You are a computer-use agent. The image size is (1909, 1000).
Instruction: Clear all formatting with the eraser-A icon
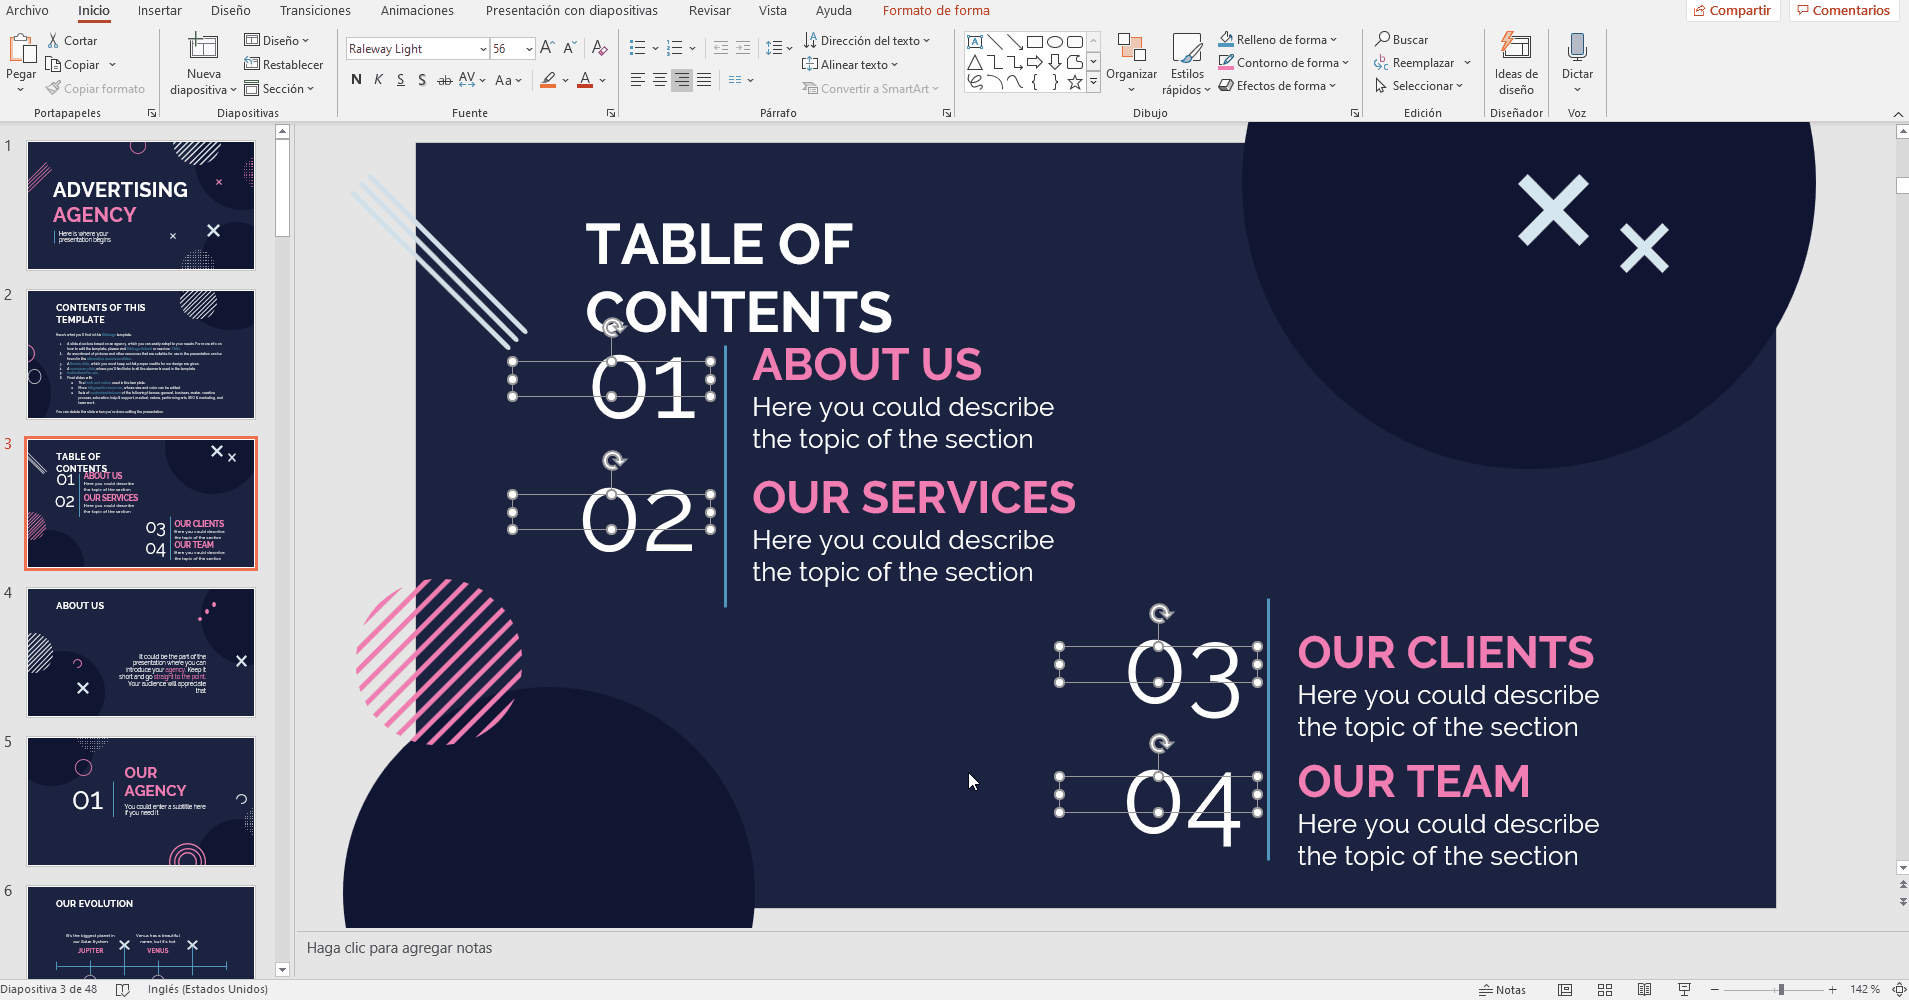pyautogui.click(x=599, y=48)
